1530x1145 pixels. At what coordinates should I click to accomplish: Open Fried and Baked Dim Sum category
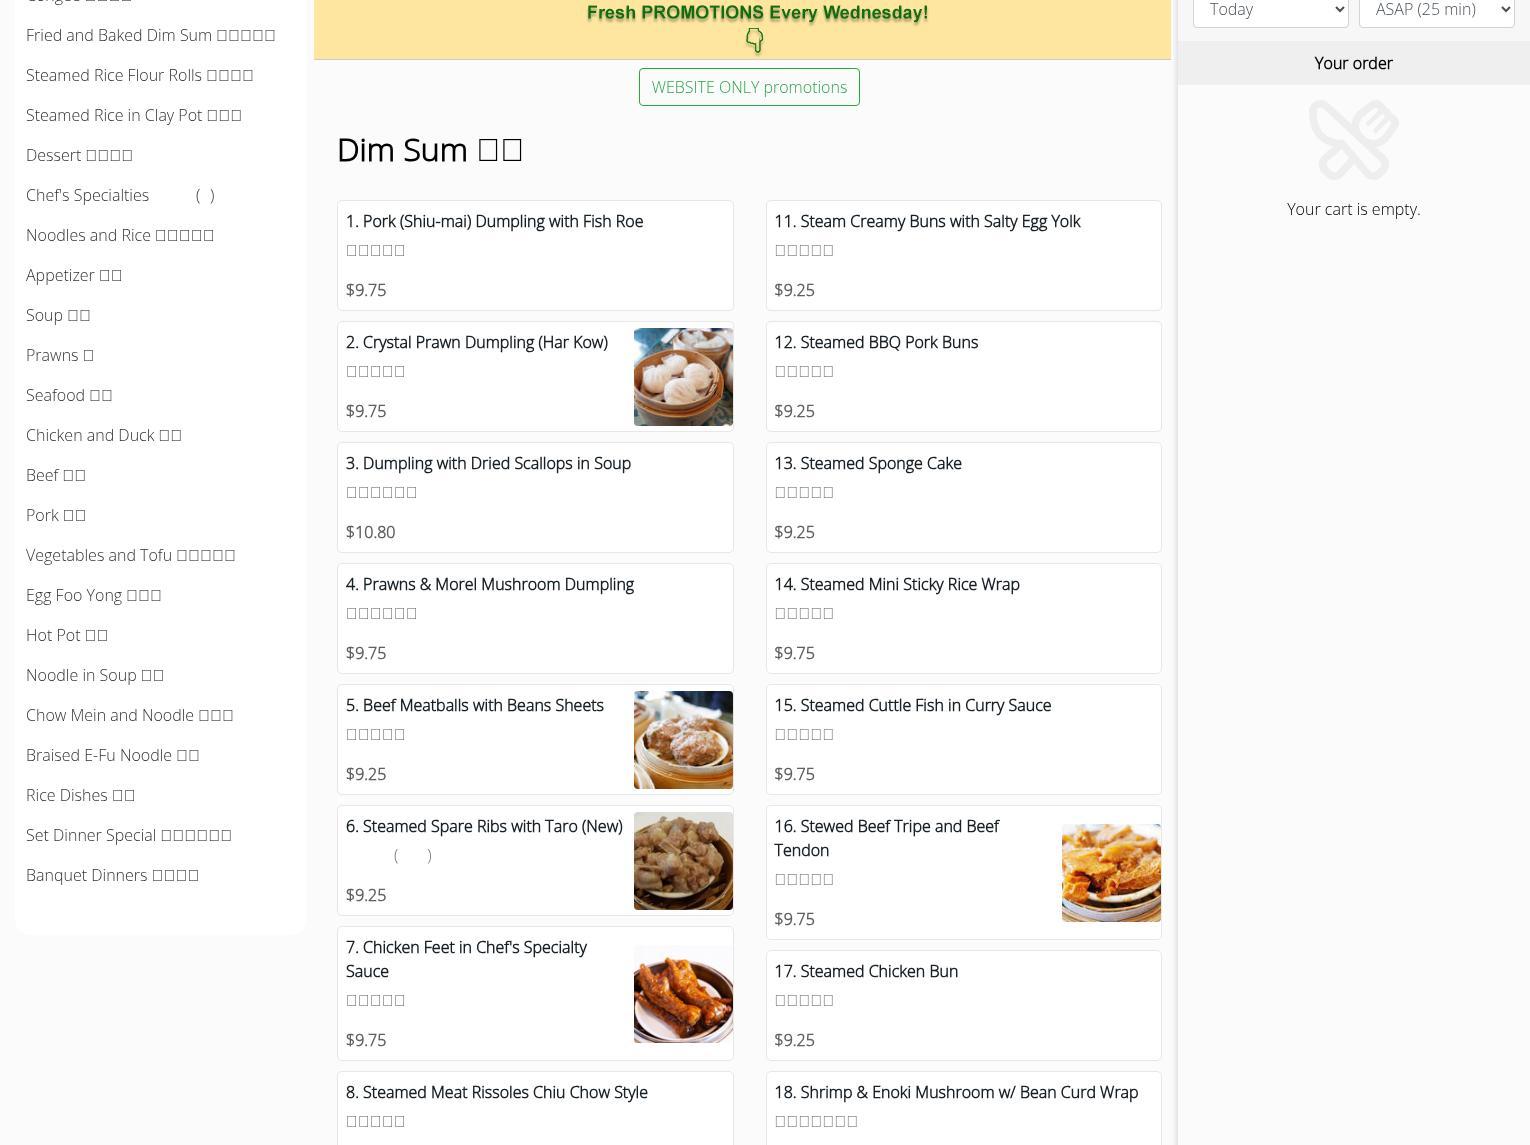(151, 35)
